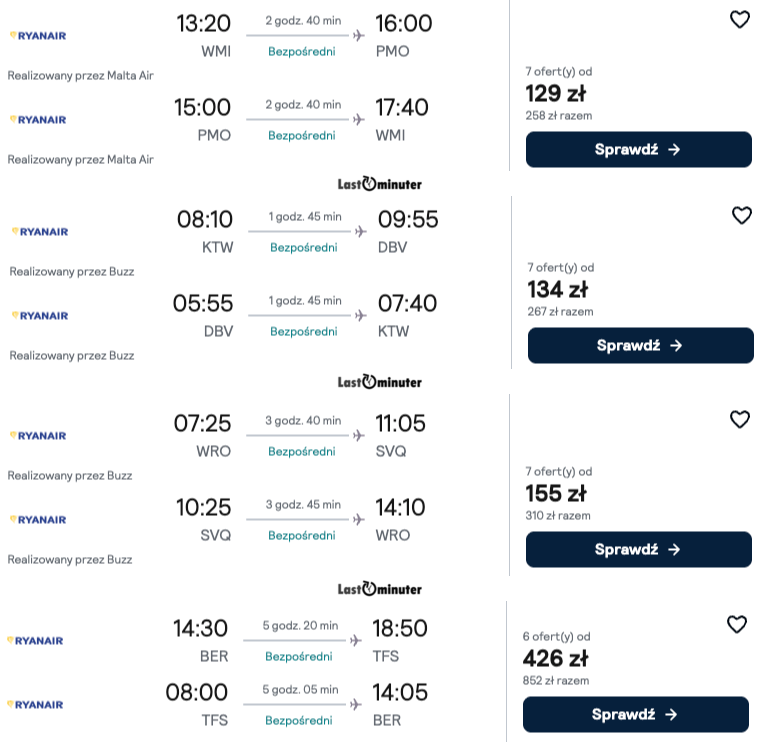Mark the BER–TFS flight as favorite

click(737, 625)
